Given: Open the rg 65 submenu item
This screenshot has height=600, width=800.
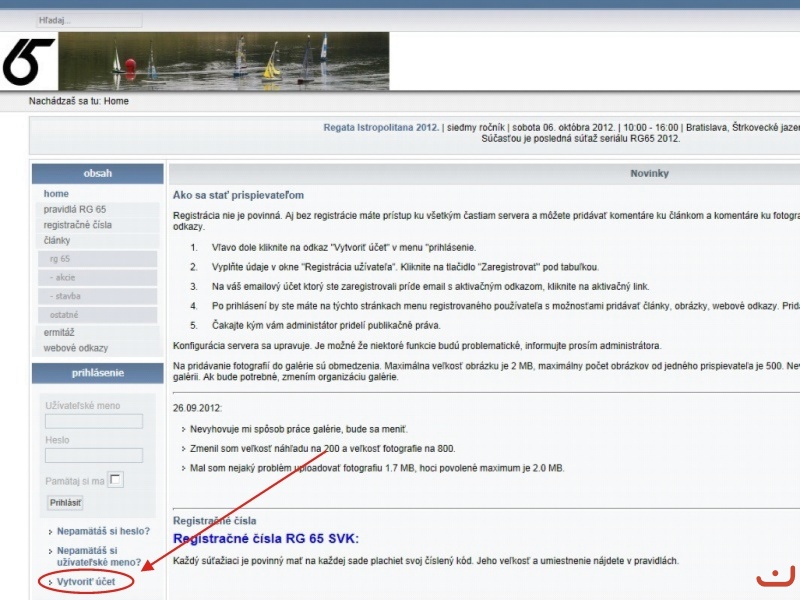Looking at the screenshot, I should [x=60, y=258].
